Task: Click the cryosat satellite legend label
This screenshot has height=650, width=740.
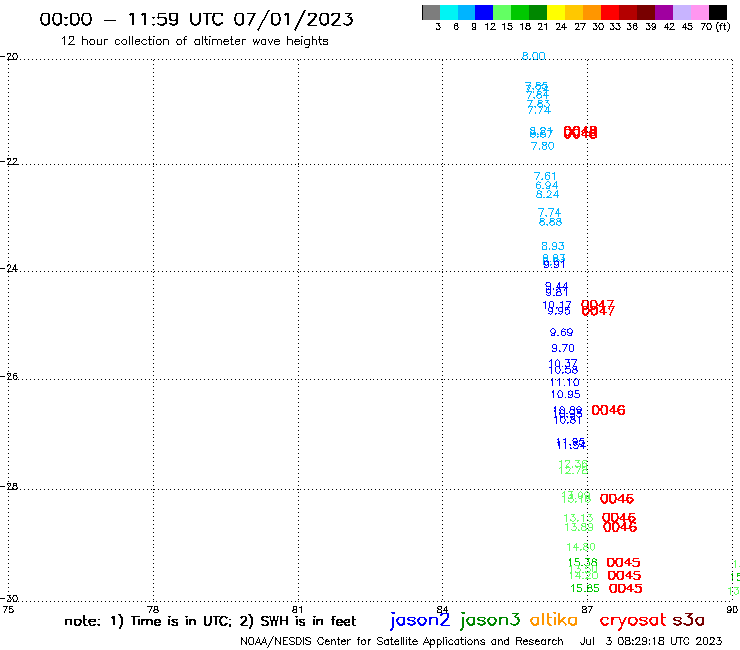Action: point(633,620)
